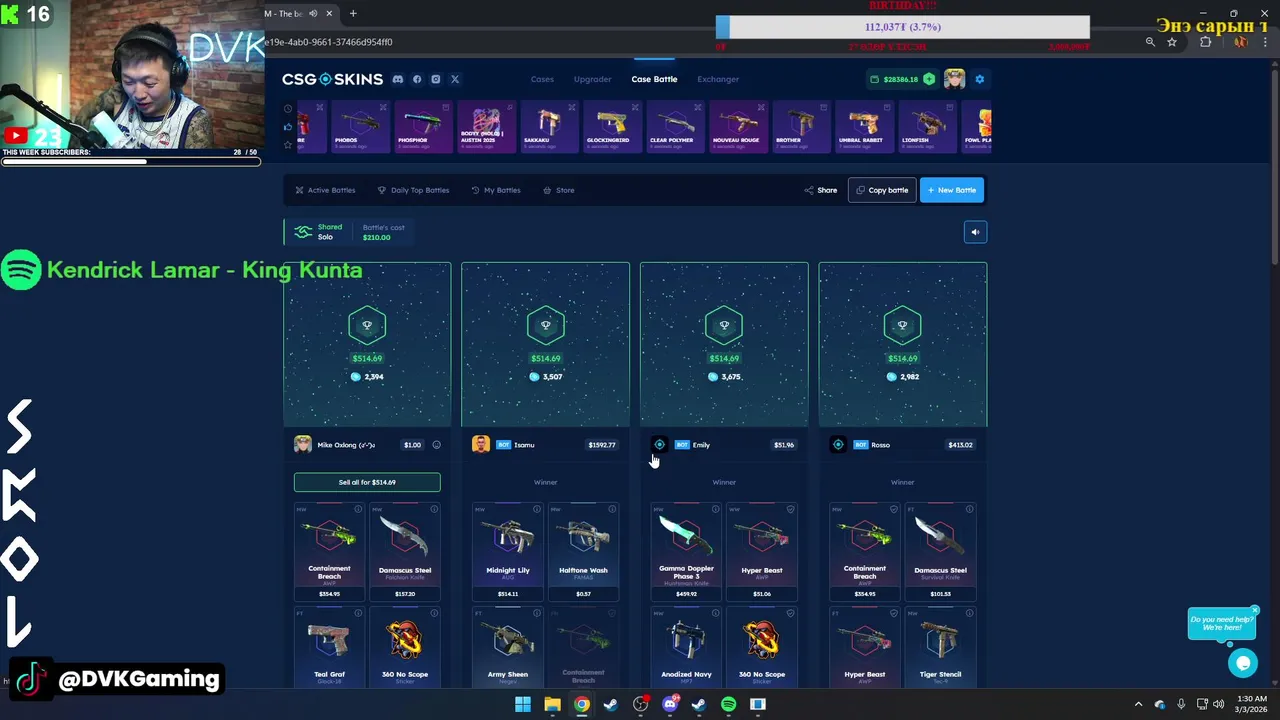The width and height of the screenshot is (1280, 720).
Task: Click Isamu's $1592.77 total value
Action: tap(602, 445)
